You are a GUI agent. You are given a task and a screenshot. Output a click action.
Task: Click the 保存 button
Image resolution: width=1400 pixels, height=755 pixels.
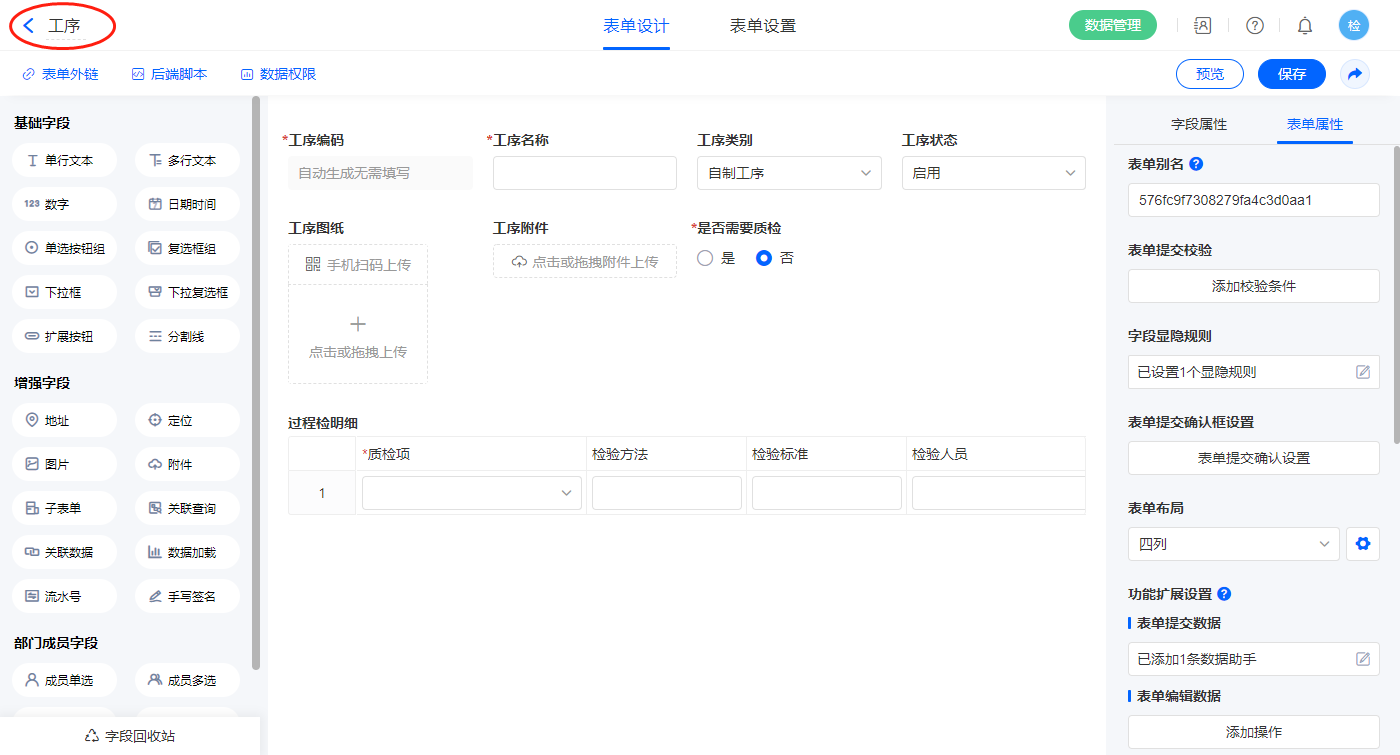1292,74
